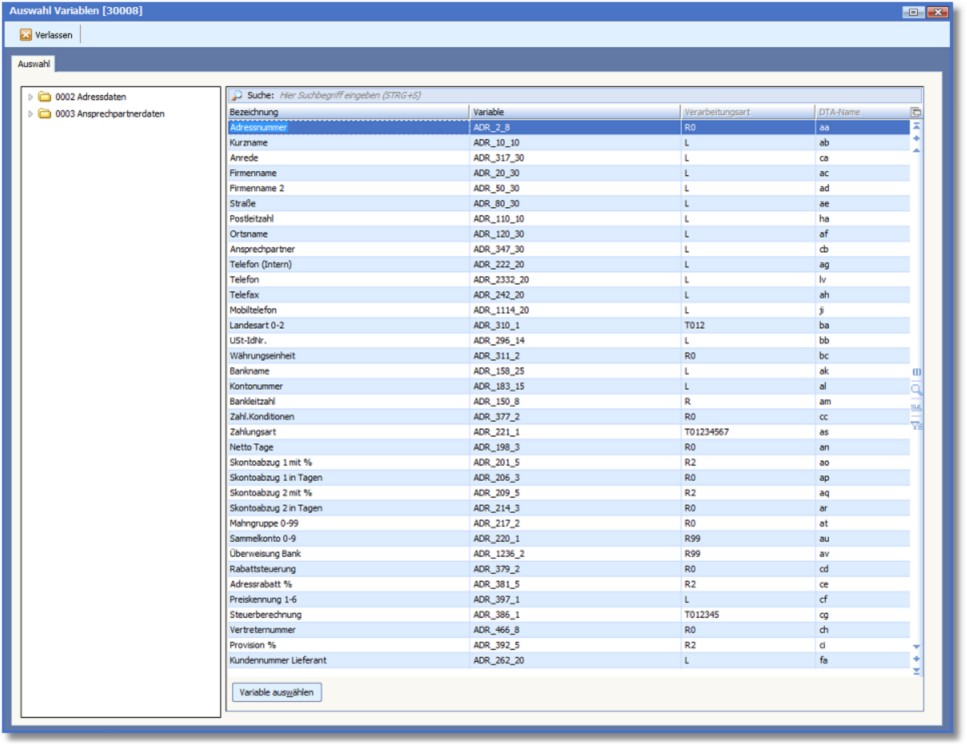967x747 pixels.
Task: Jump to the first row with top arrow
Action: click(916, 127)
